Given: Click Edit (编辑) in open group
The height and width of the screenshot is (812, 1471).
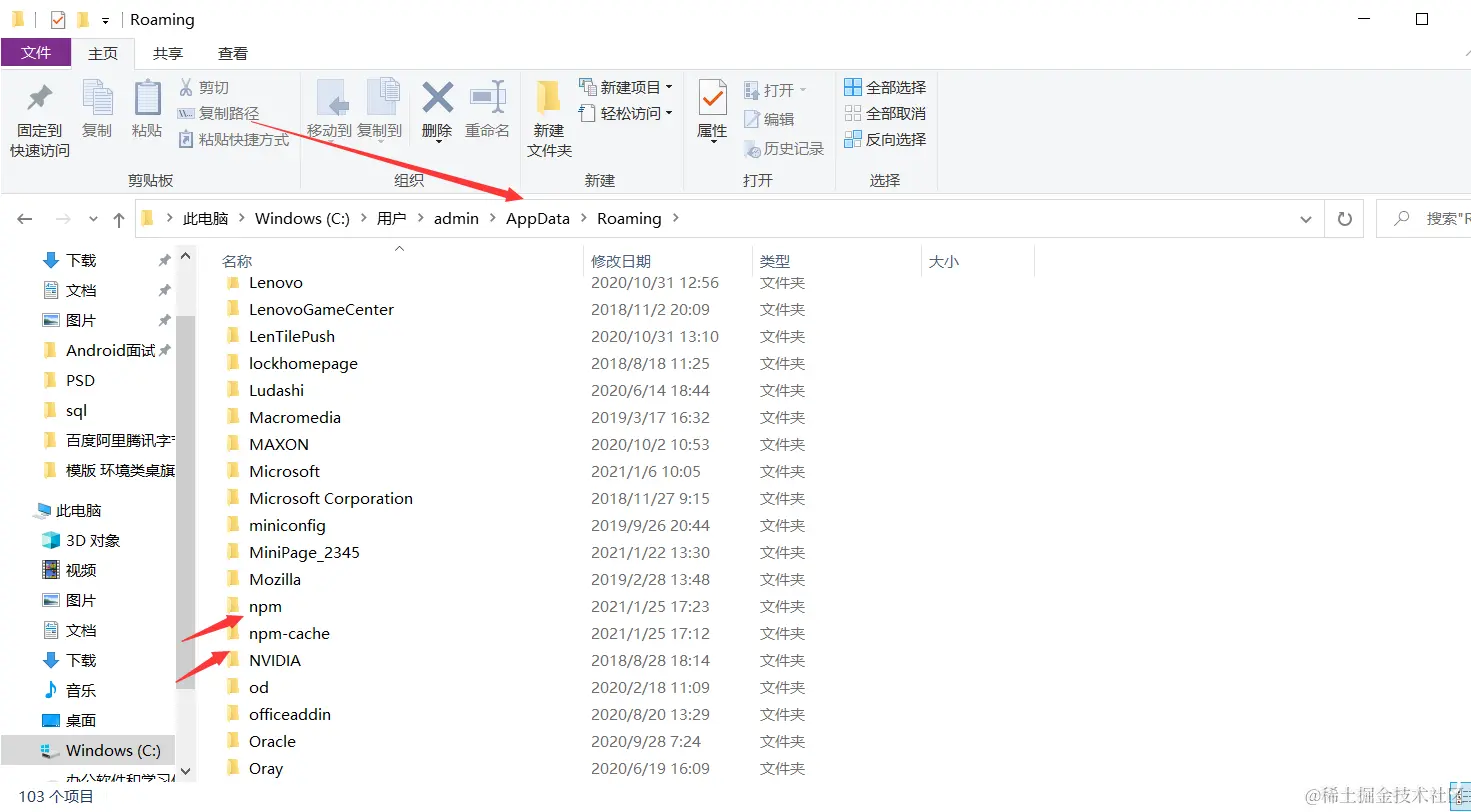Looking at the screenshot, I should 769,119.
